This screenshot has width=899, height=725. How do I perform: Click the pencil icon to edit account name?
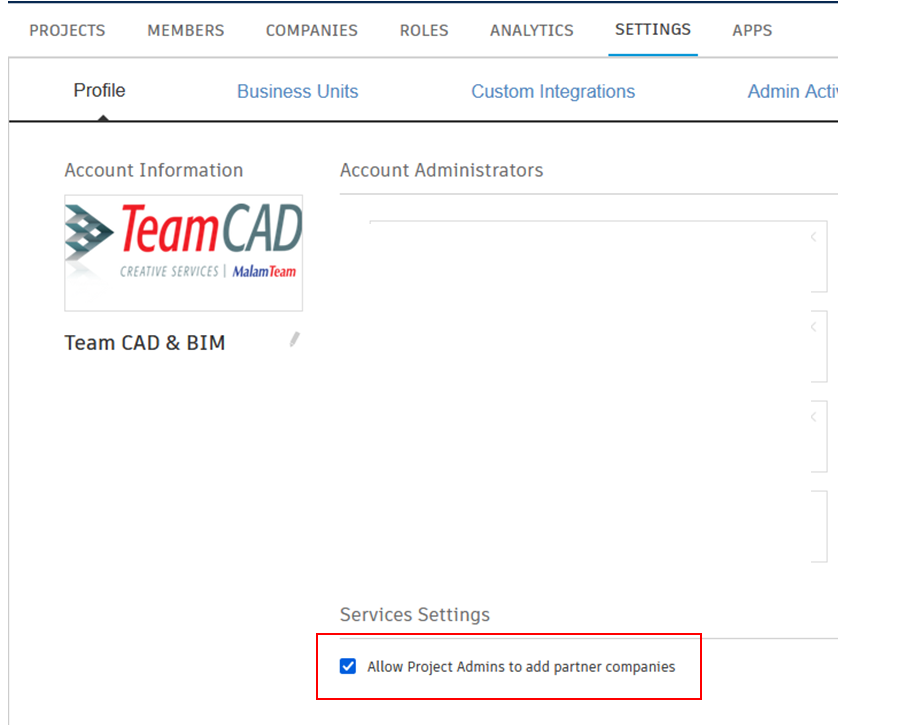[295, 339]
